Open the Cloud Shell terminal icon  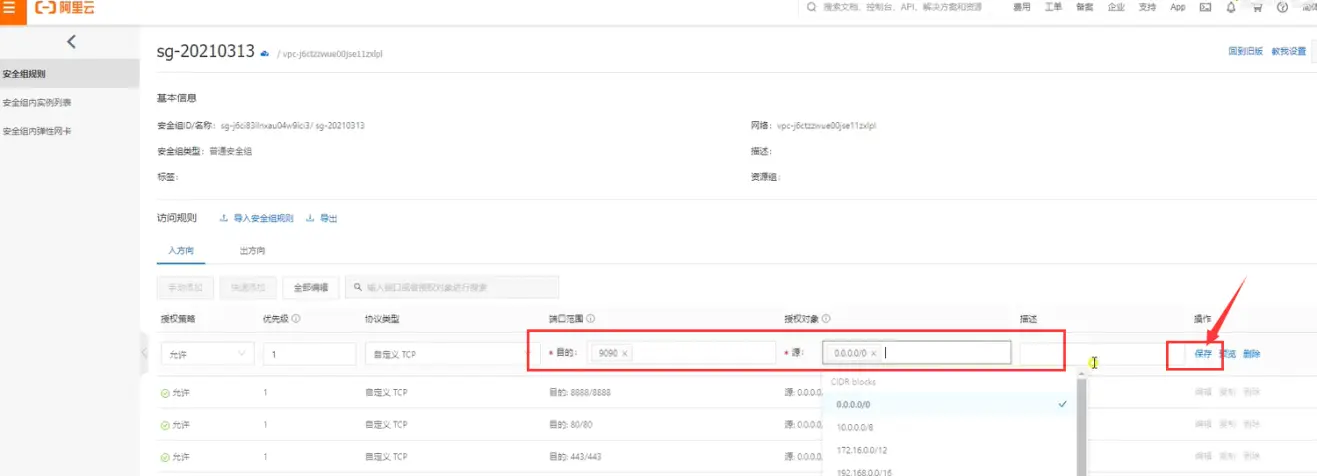[x=1205, y=7]
